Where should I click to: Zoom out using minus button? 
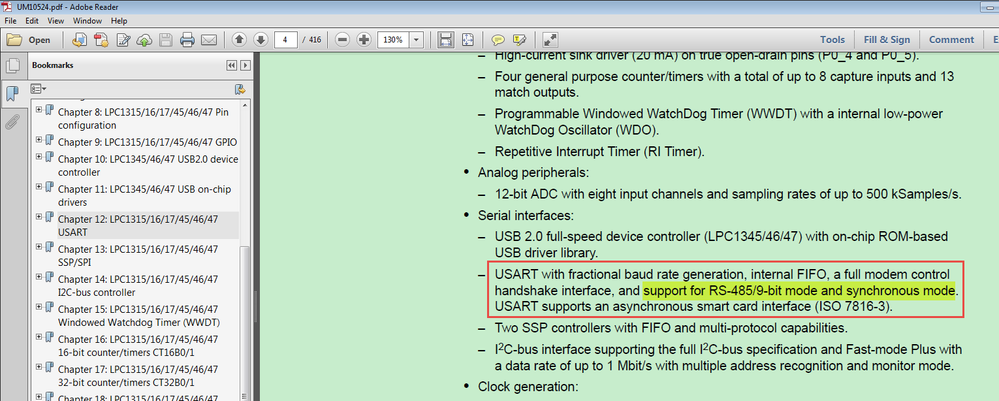coord(342,40)
